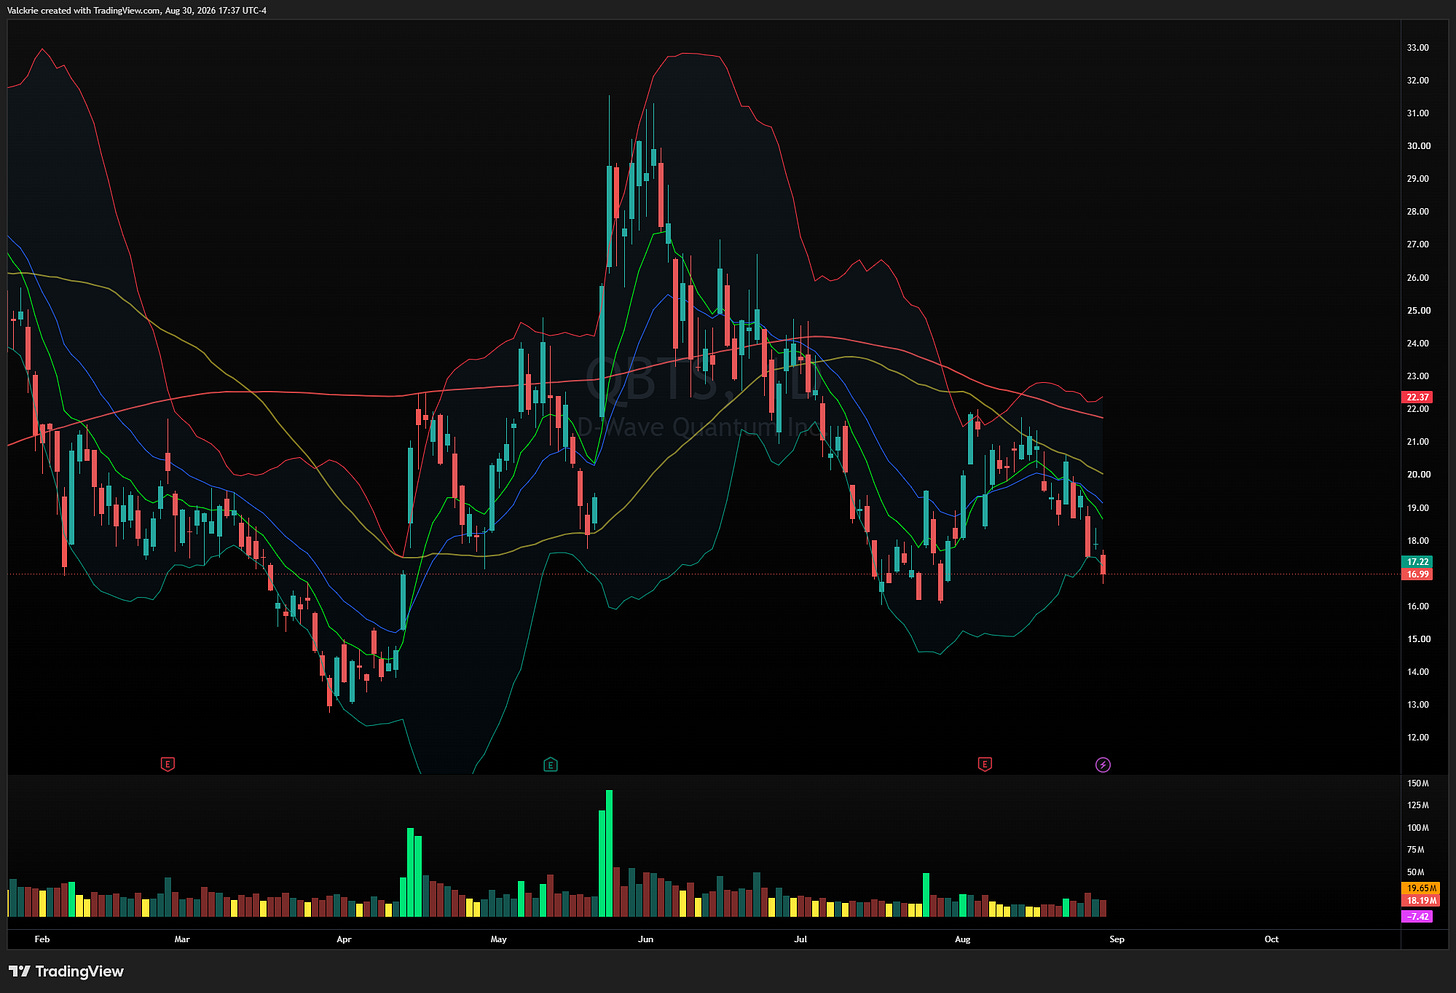The height and width of the screenshot is (993, 1456).
Task: Select 26.00 on the price scale
Action: point(1418,278)
